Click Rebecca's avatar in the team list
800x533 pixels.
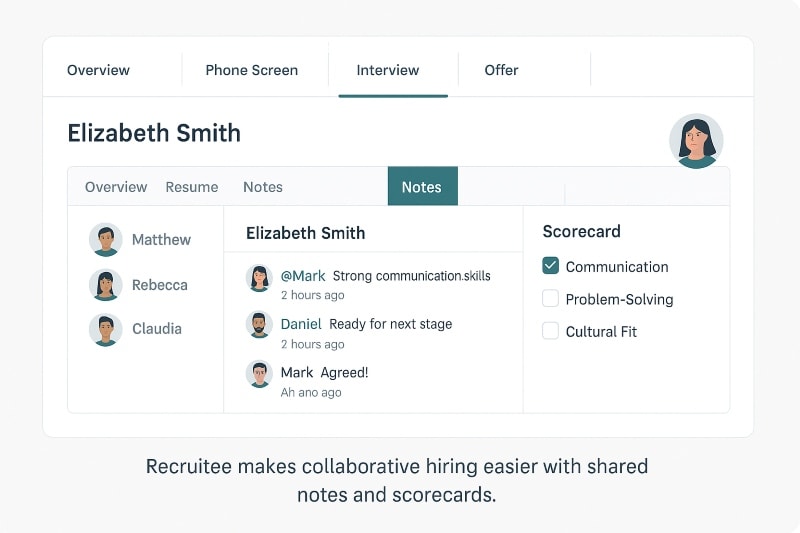(105, 285)
